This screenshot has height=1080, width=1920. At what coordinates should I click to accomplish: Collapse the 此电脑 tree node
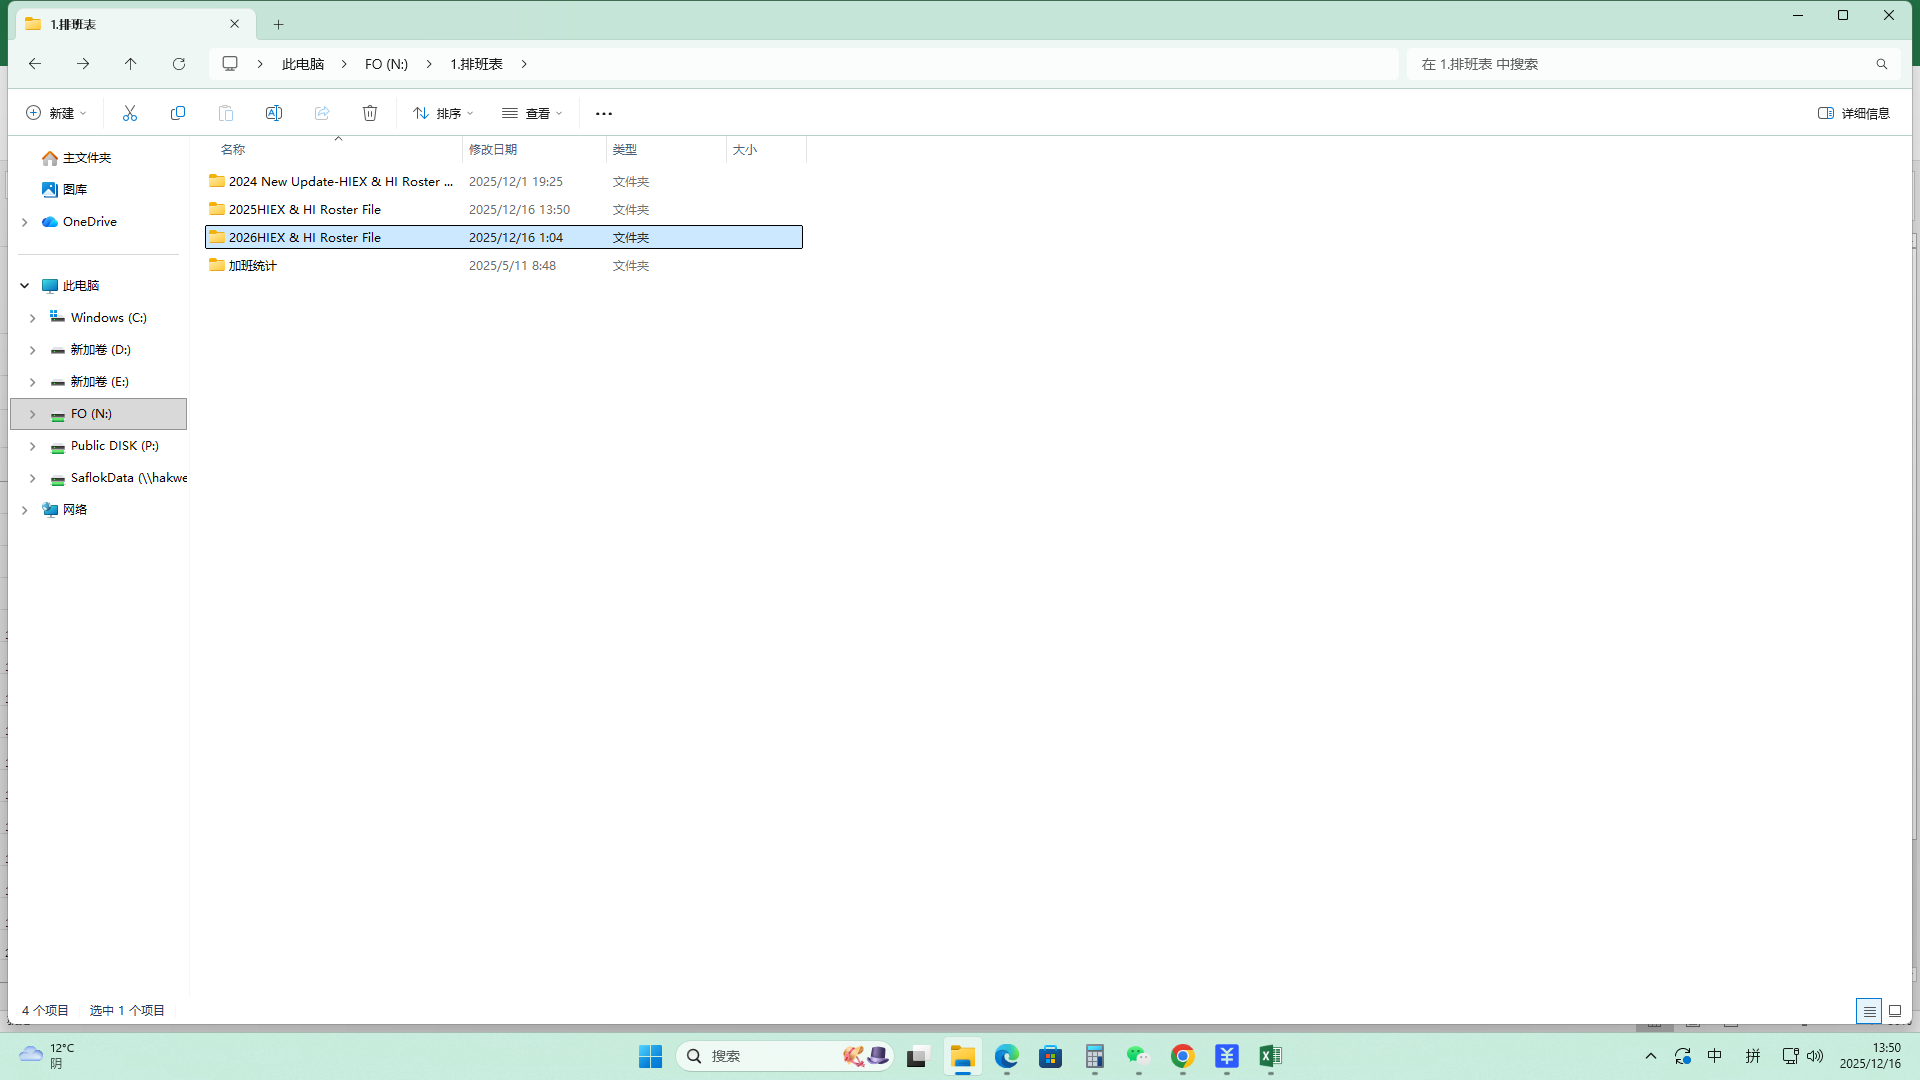(25, 286)
